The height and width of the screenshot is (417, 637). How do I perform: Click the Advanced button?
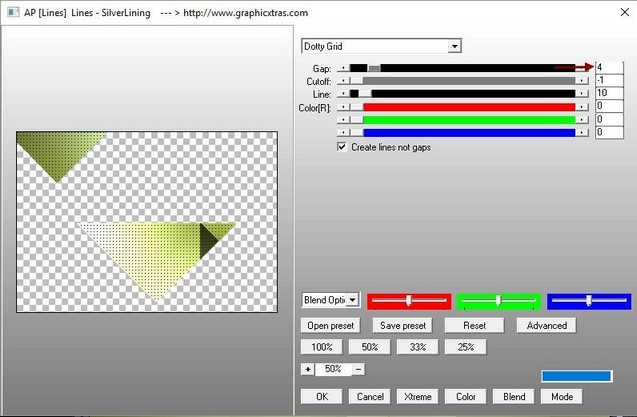(547, 325)
